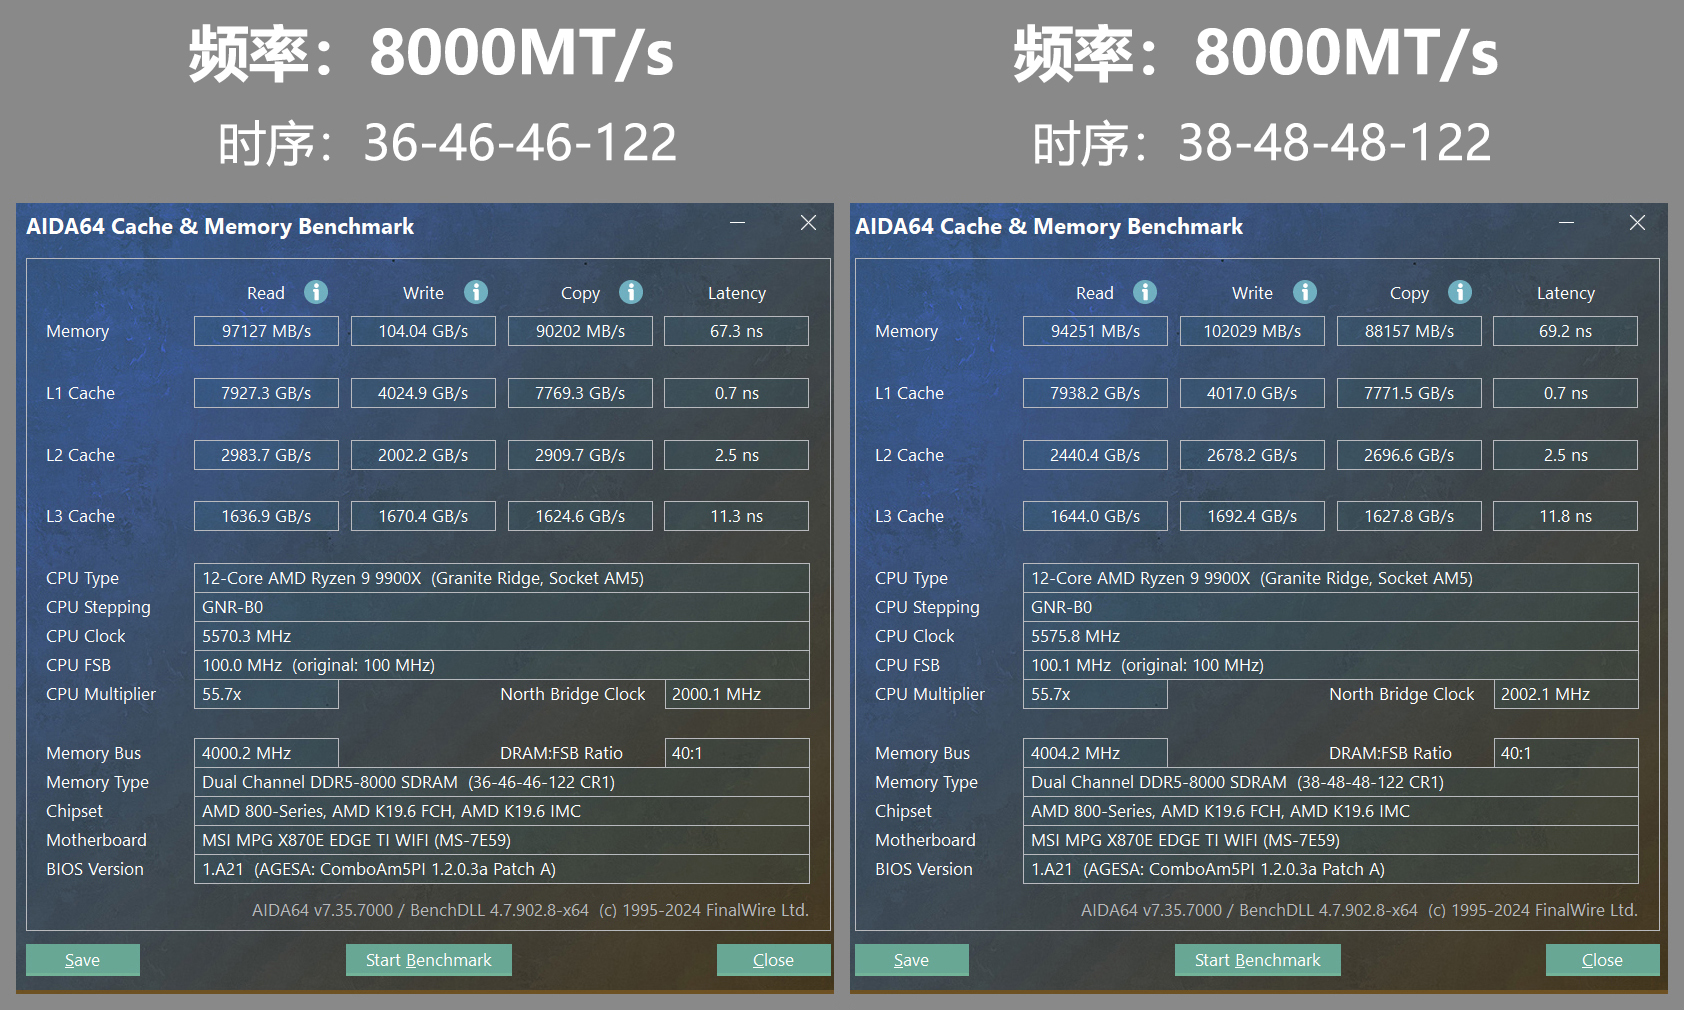Click Memory Type field with 38-48-48-122 CR1
Screen dimensions: 1684x1010
click(1331, 782)
